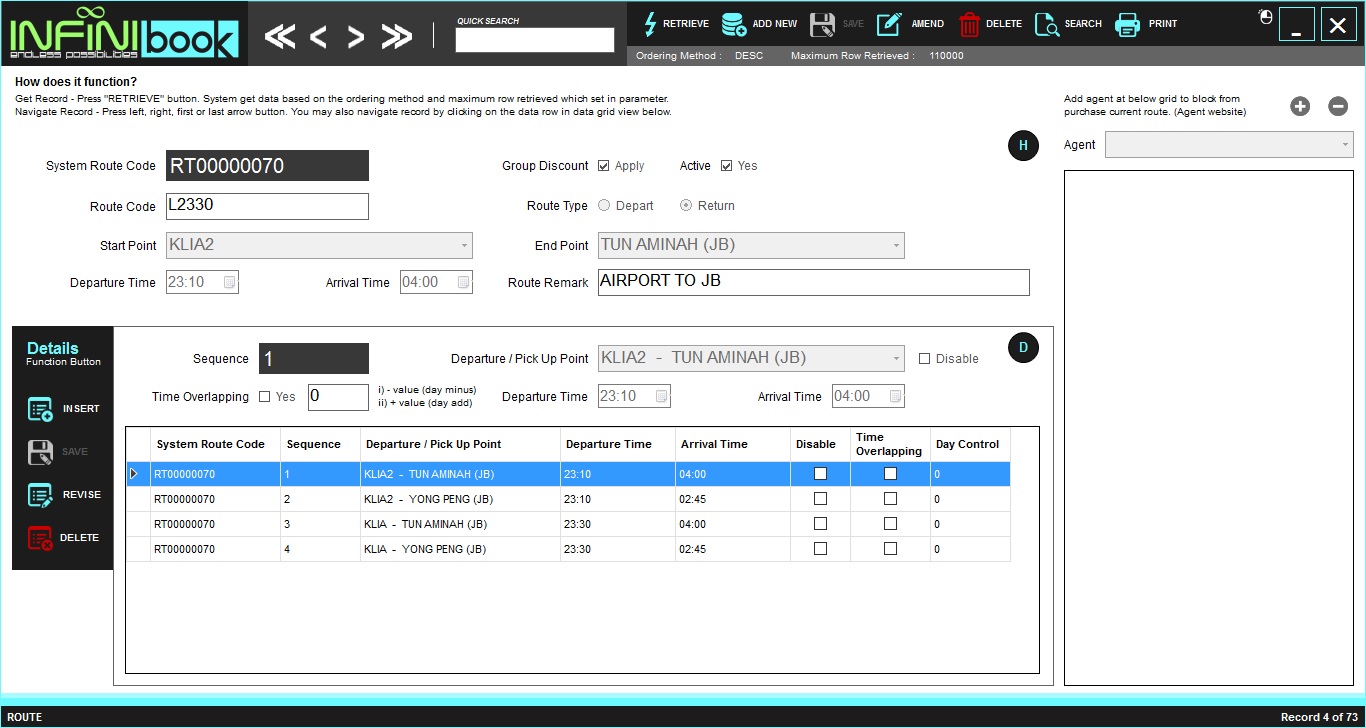The width and height of the screenshot is (1366, 728).
Task: Click the Route Code field L2330
Action: pos(267,206)
